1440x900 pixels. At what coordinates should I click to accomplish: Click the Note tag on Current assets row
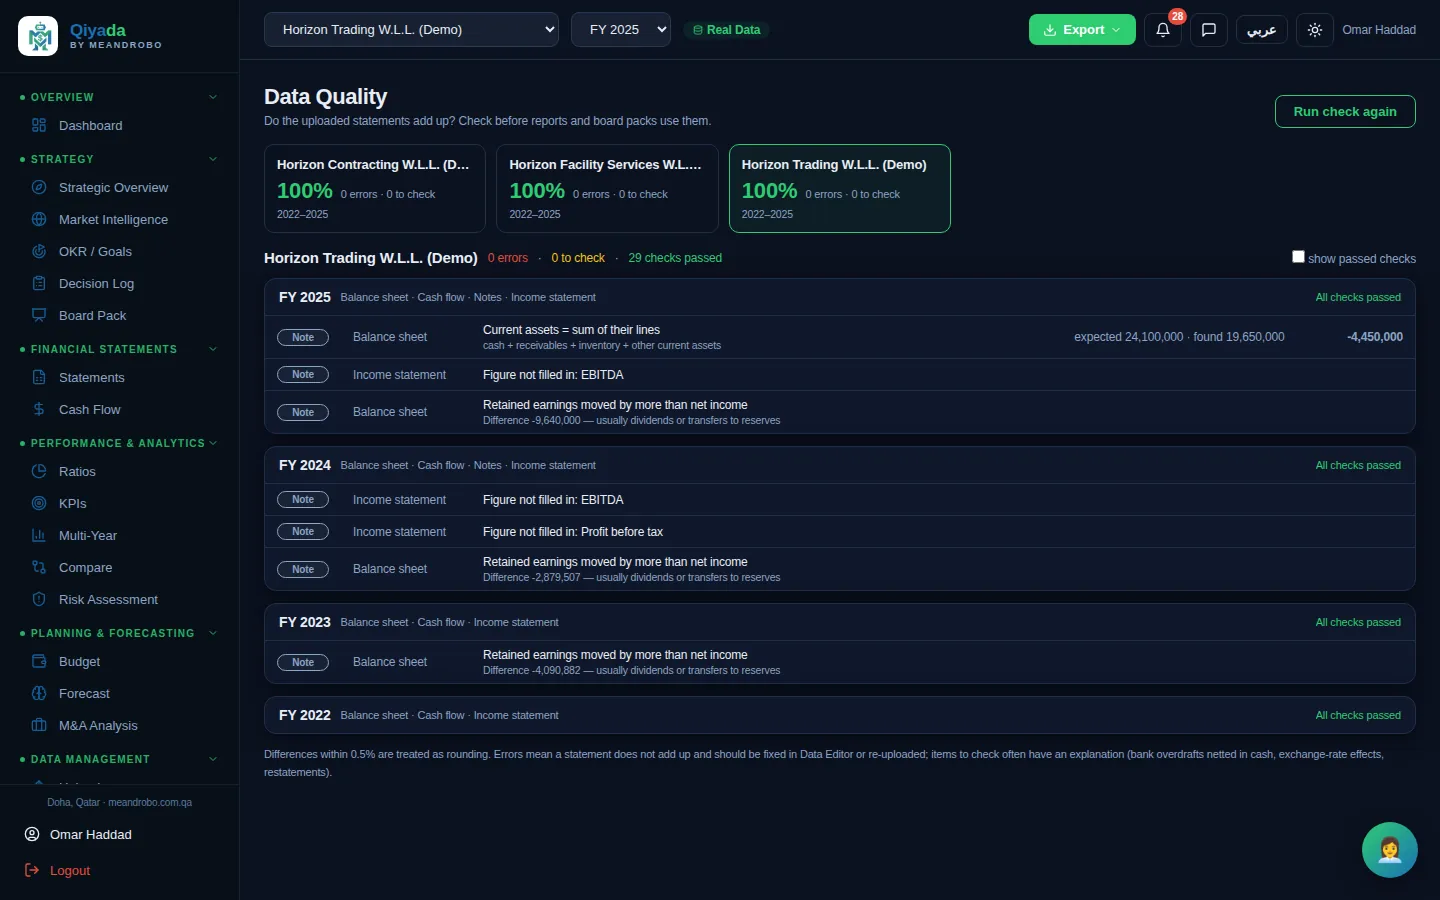(x=303, y=338)
